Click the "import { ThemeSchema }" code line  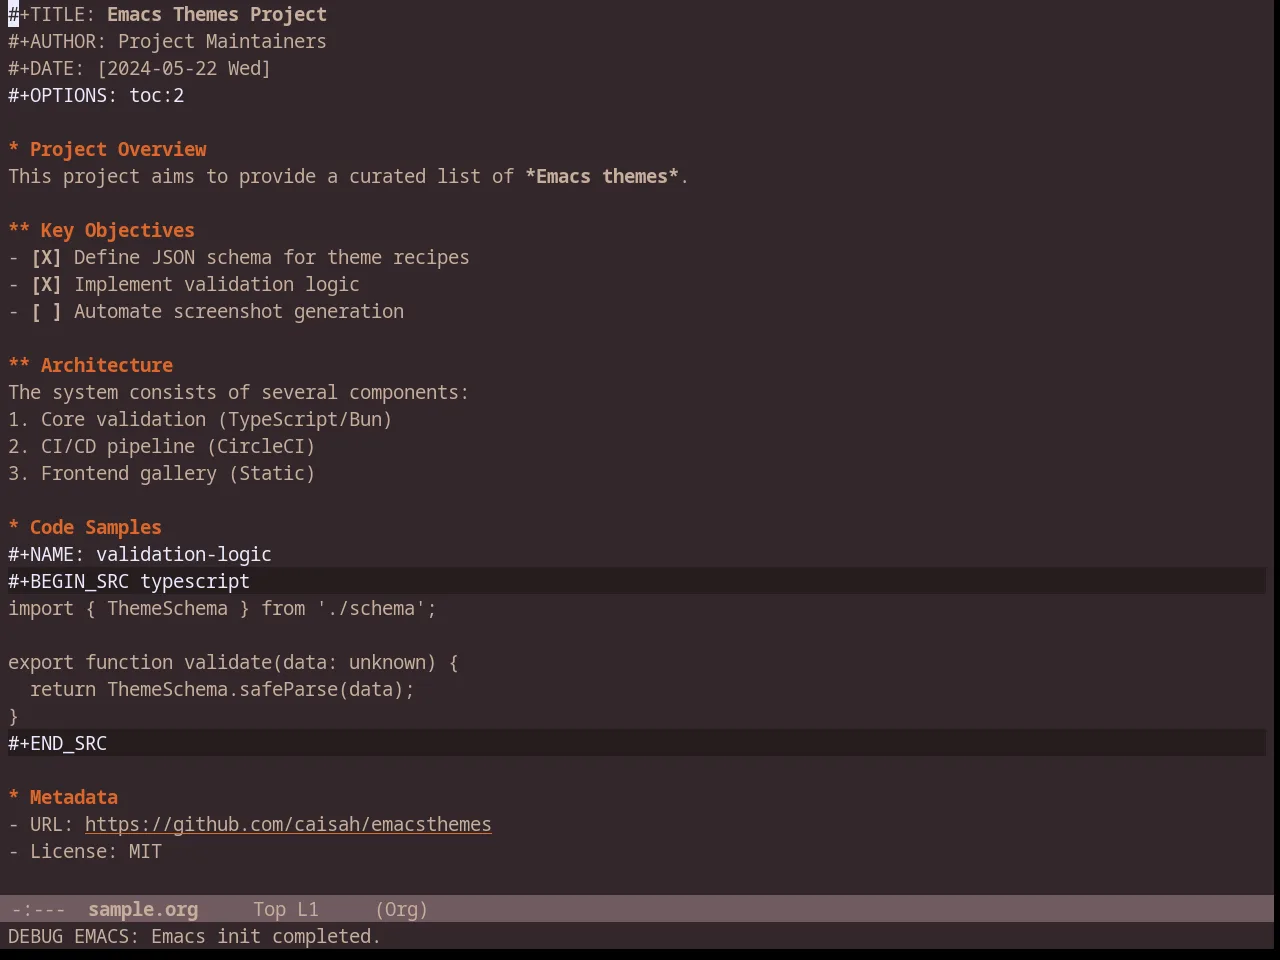[222, 608]
